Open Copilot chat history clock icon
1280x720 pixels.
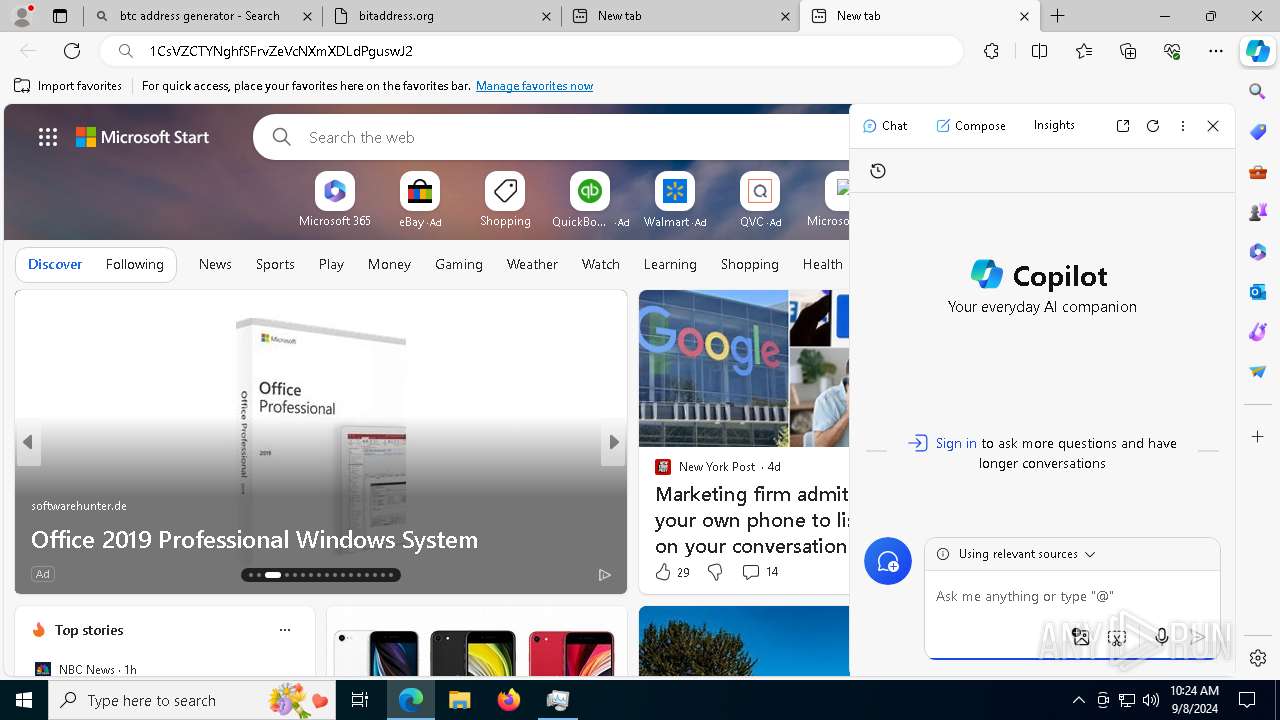(878, 171)
